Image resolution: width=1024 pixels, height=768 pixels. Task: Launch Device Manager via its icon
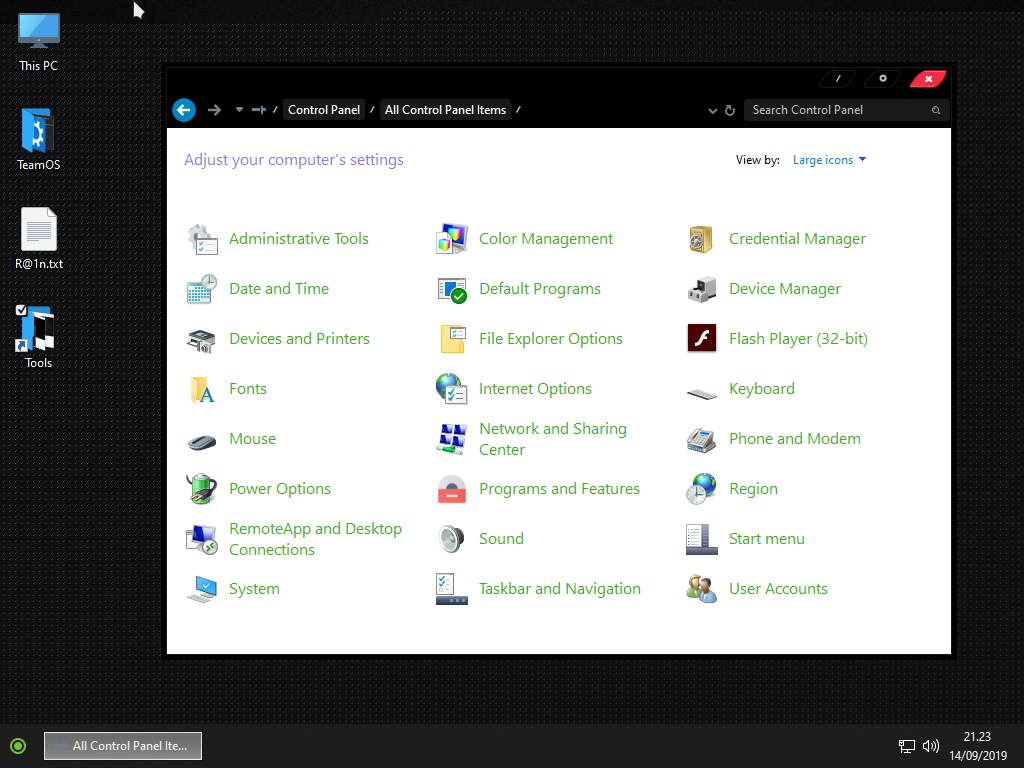(x=701, y=289)
